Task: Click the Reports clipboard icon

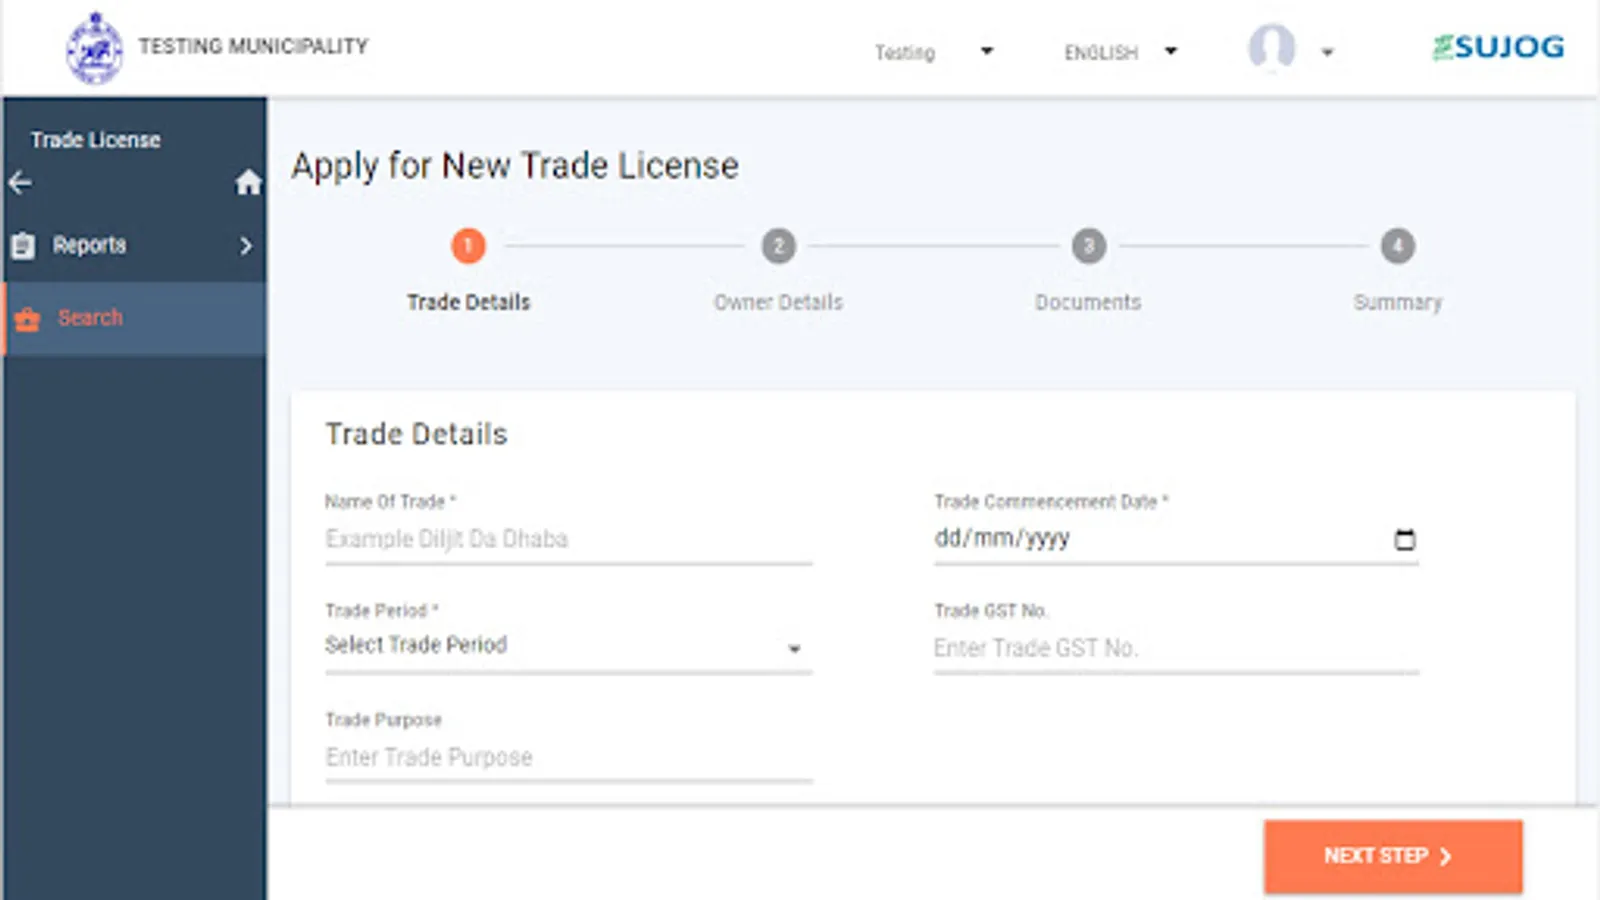Action: click(23, 245)
